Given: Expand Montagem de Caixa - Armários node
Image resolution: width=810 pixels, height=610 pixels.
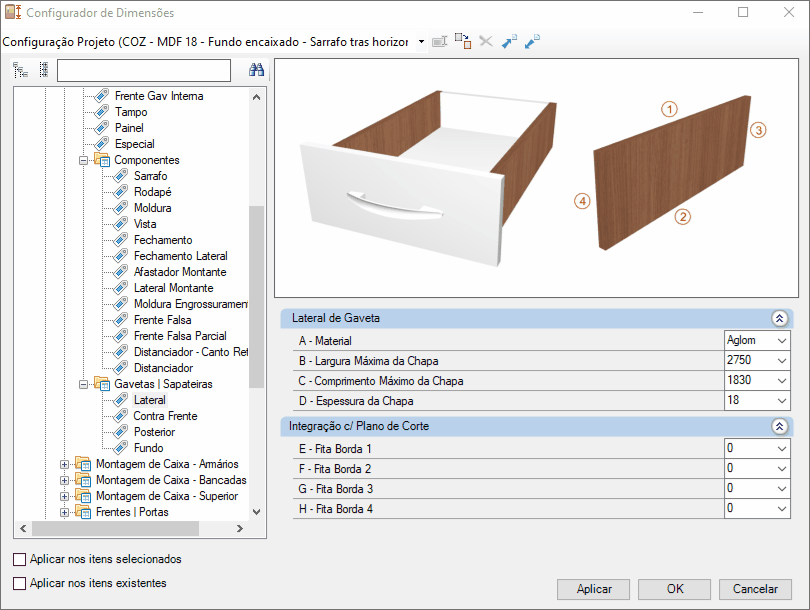Looking at the screenshot, I should (65, 464).
